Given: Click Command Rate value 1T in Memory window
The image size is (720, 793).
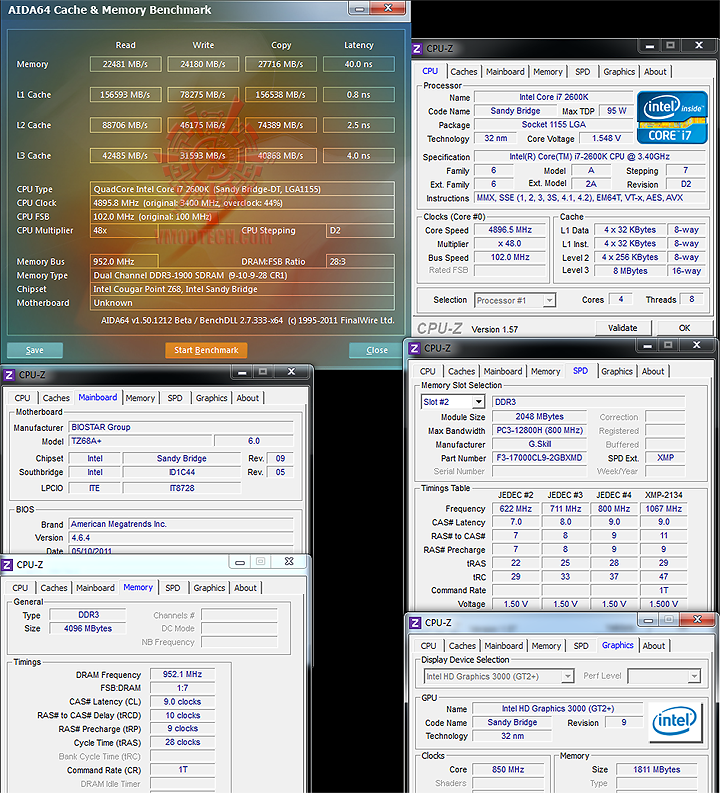Looking at the screenshot, I should point(183,770).
